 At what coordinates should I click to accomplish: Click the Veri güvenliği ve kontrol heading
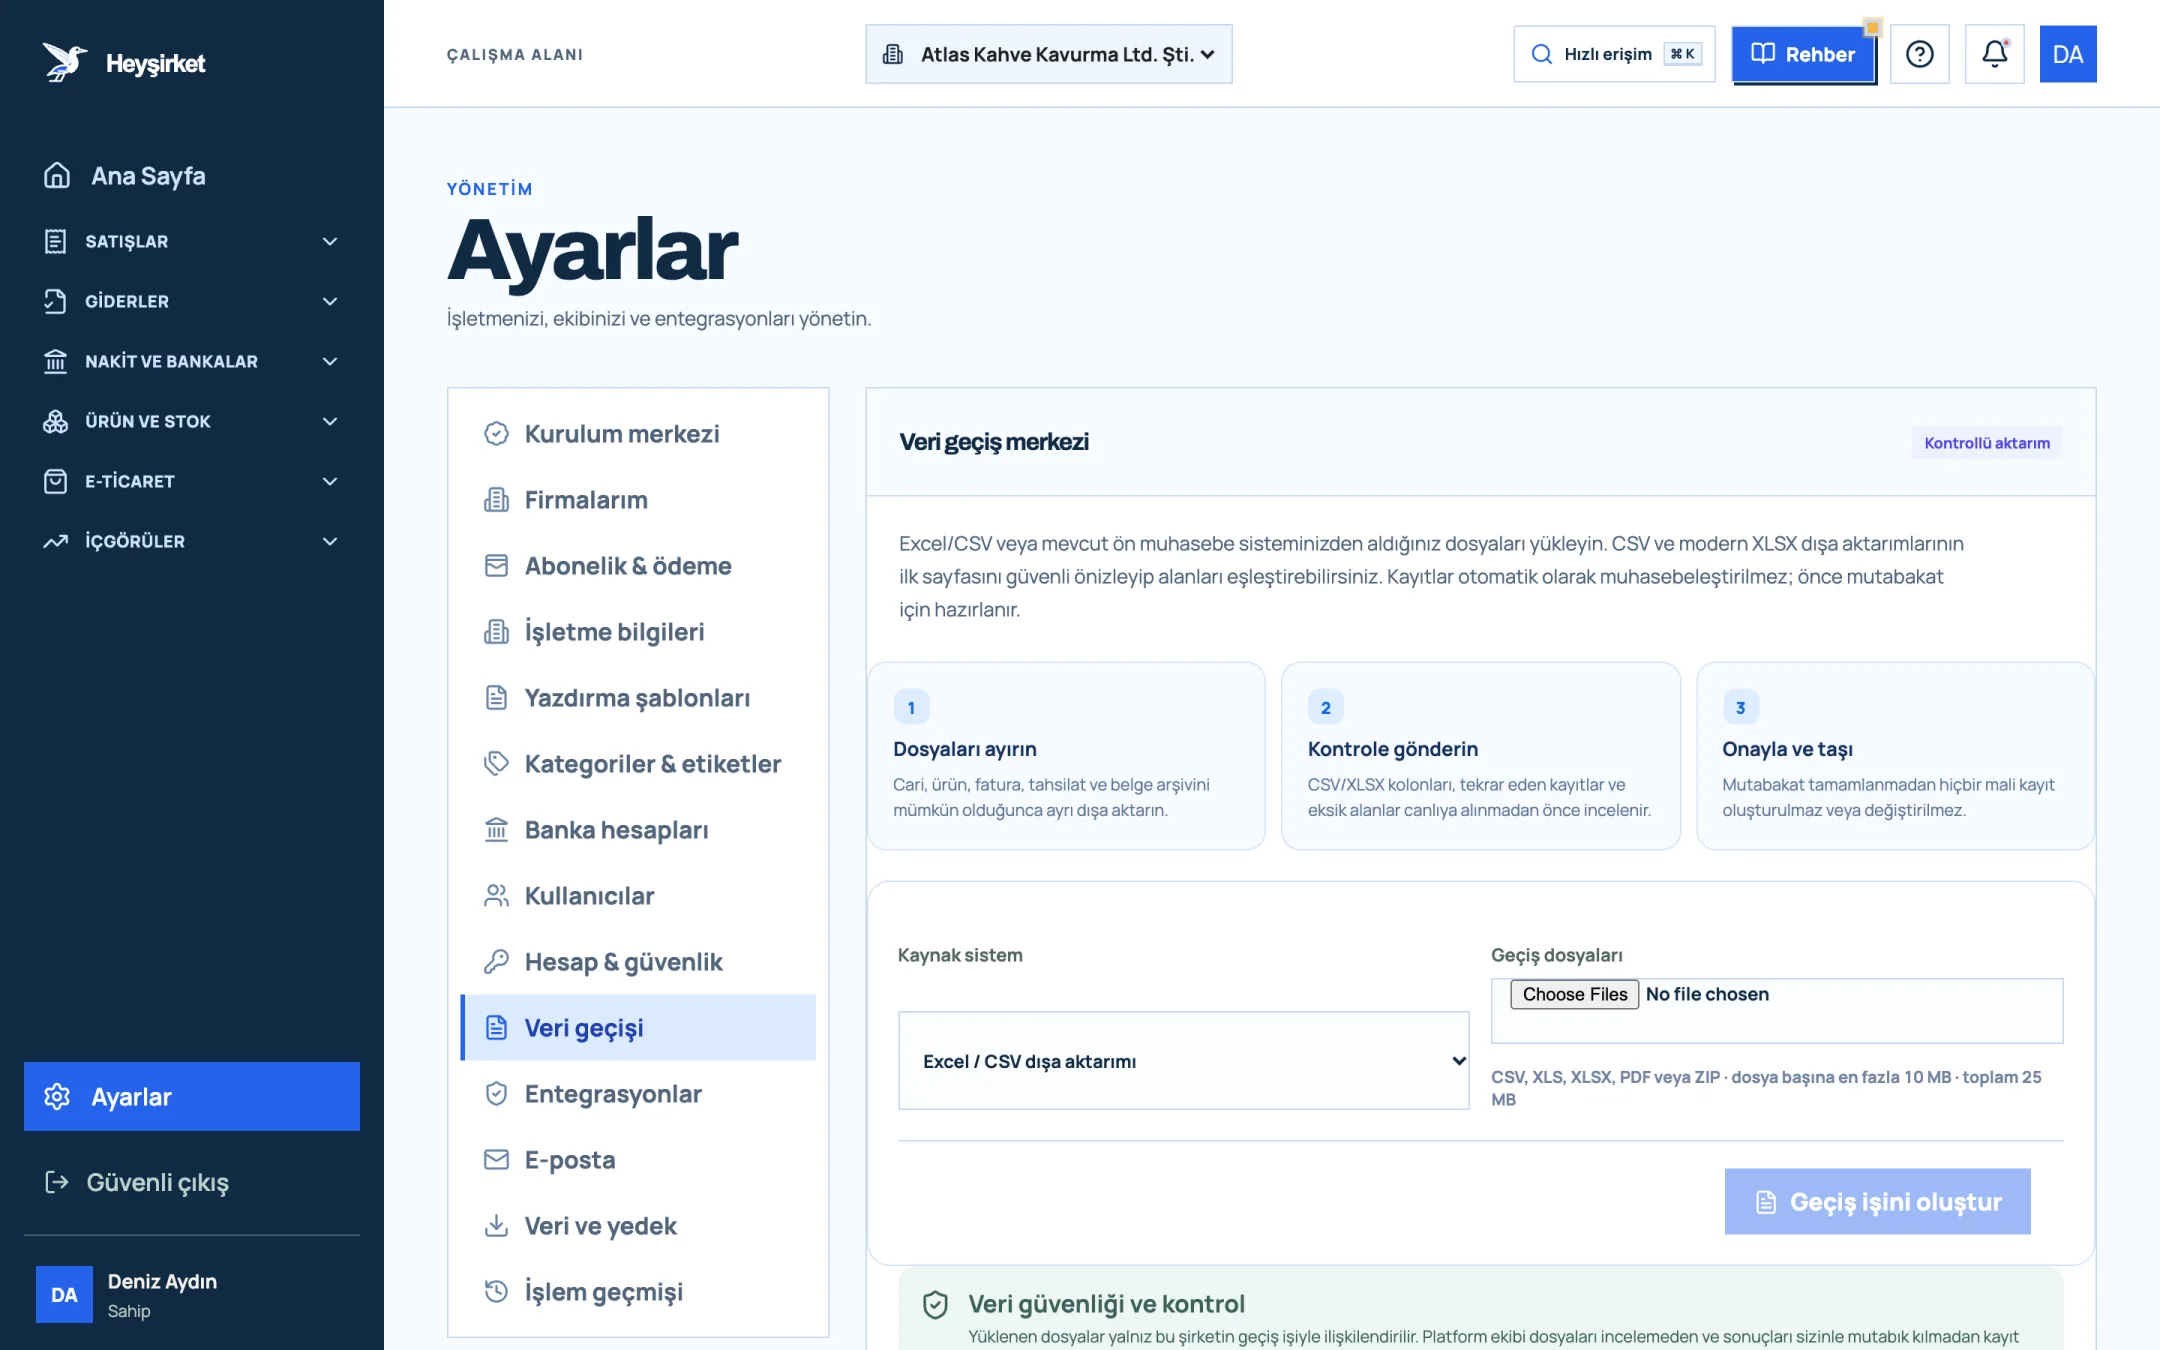click(1106, 1304)
